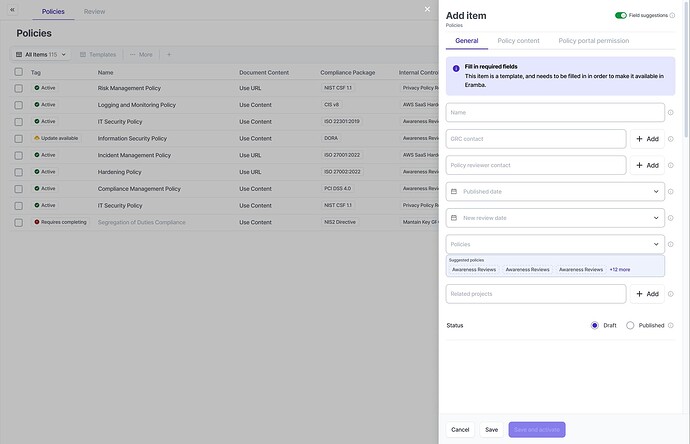Open the Policy portal permission tab
690x444 pixels.
[x=593, y=40]
